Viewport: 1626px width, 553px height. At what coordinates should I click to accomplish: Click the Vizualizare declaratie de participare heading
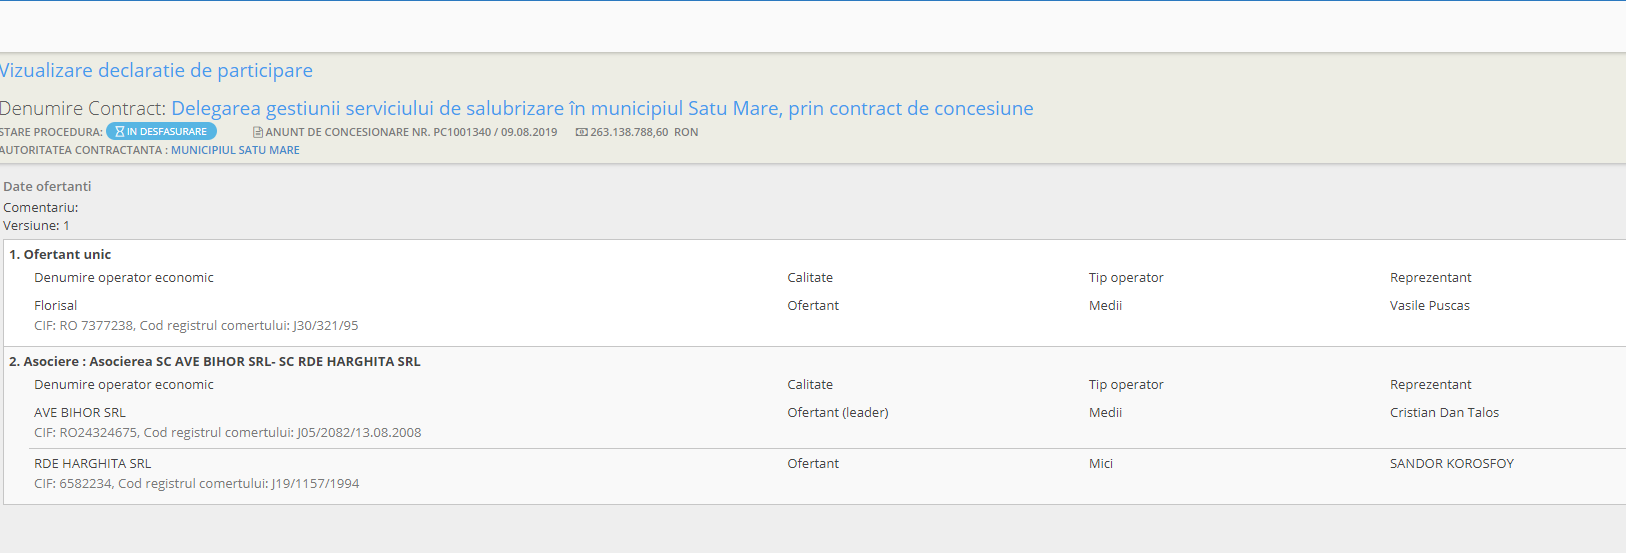156,70
